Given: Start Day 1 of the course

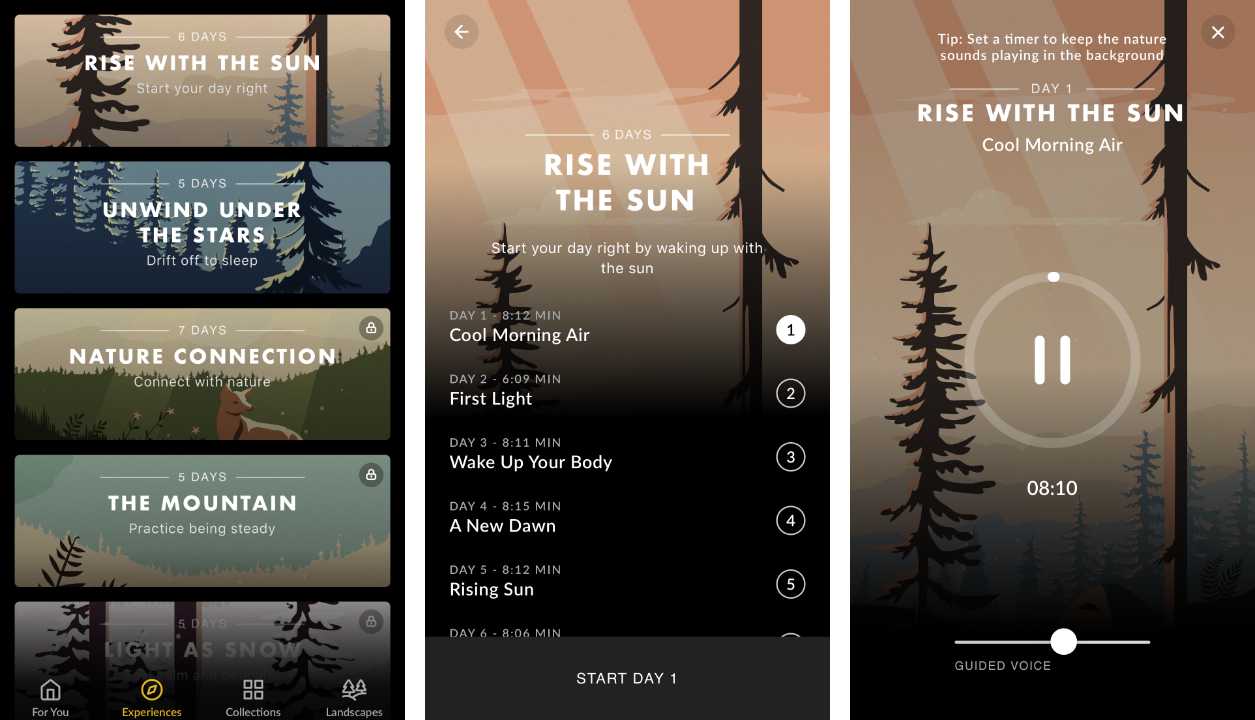Looking at the screenshot, I should point(627,678).
